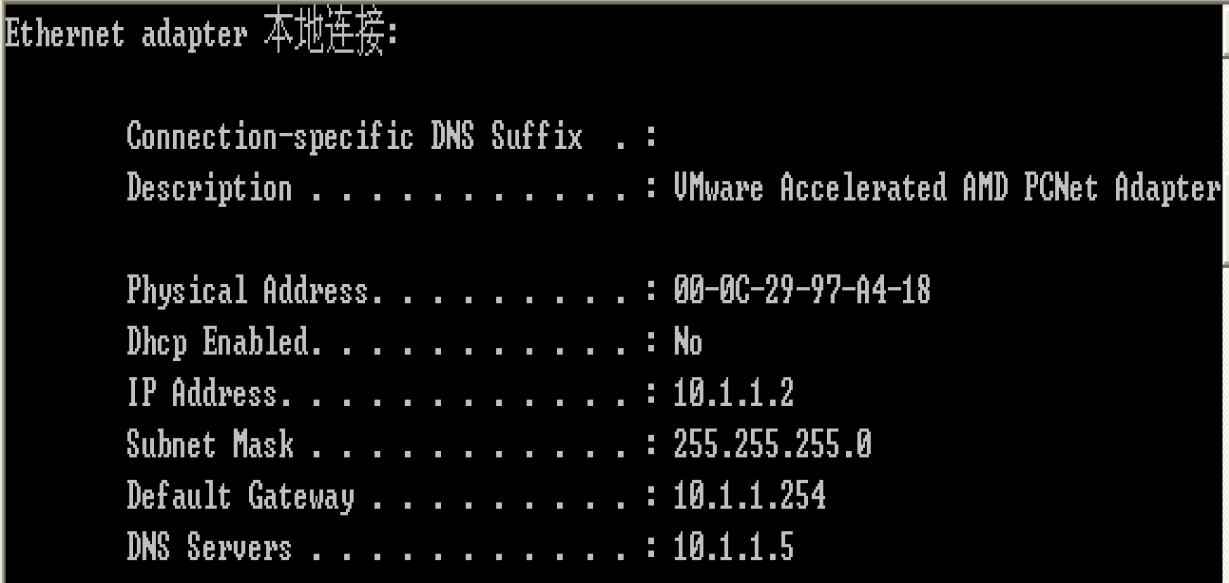Screen dimensions: 1229x583
Task: Click the Connection-specific DNS Suffix label
Action: (354, 136)
